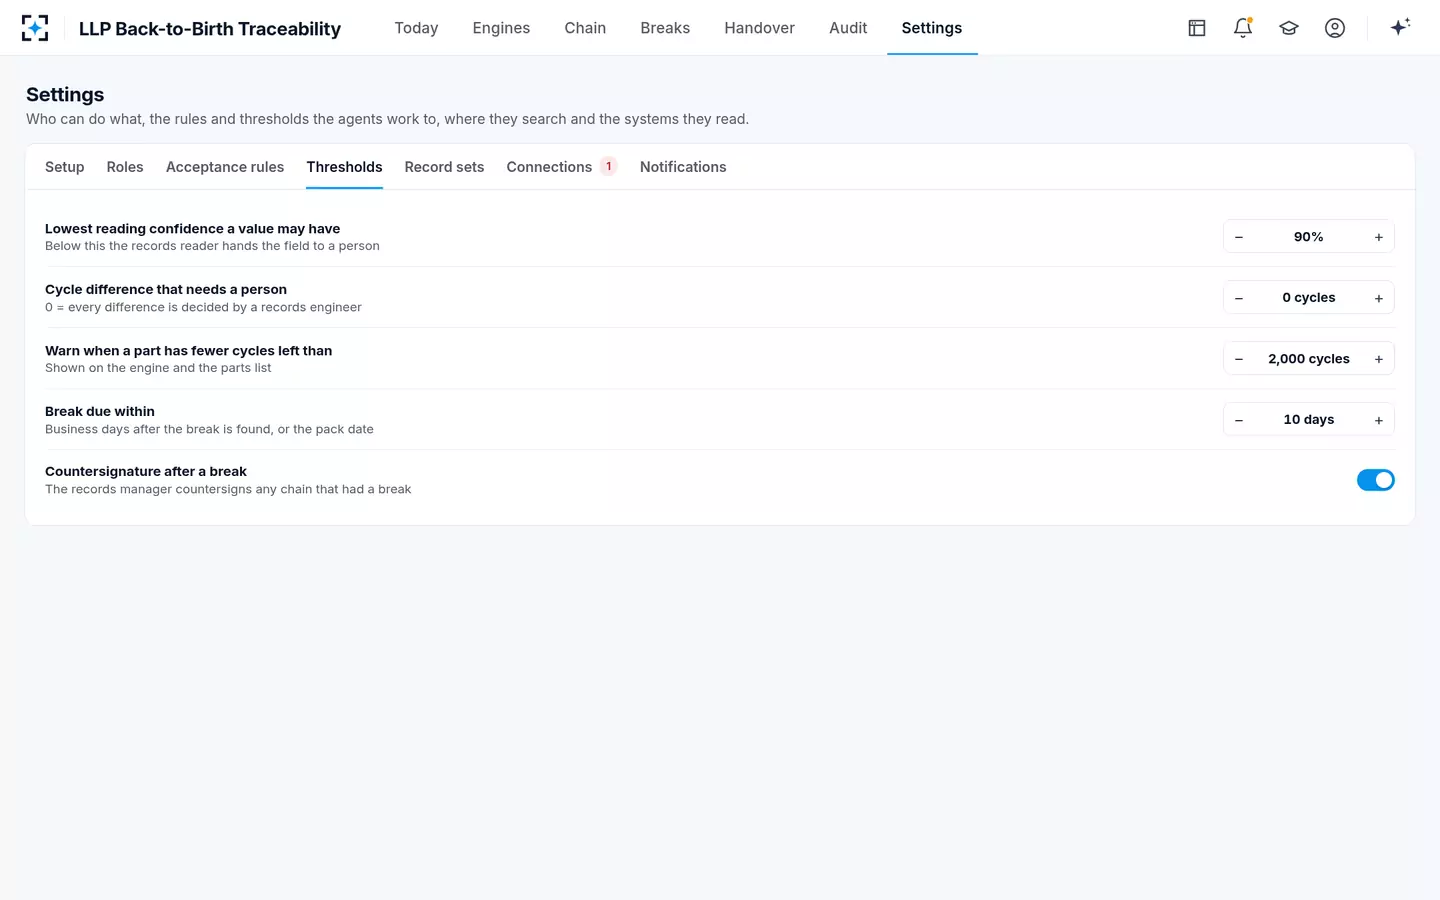Viewport: 1440px width, 900px height.
Task: Switch to the Notifications tab
Action: click(x=683, y=167)
